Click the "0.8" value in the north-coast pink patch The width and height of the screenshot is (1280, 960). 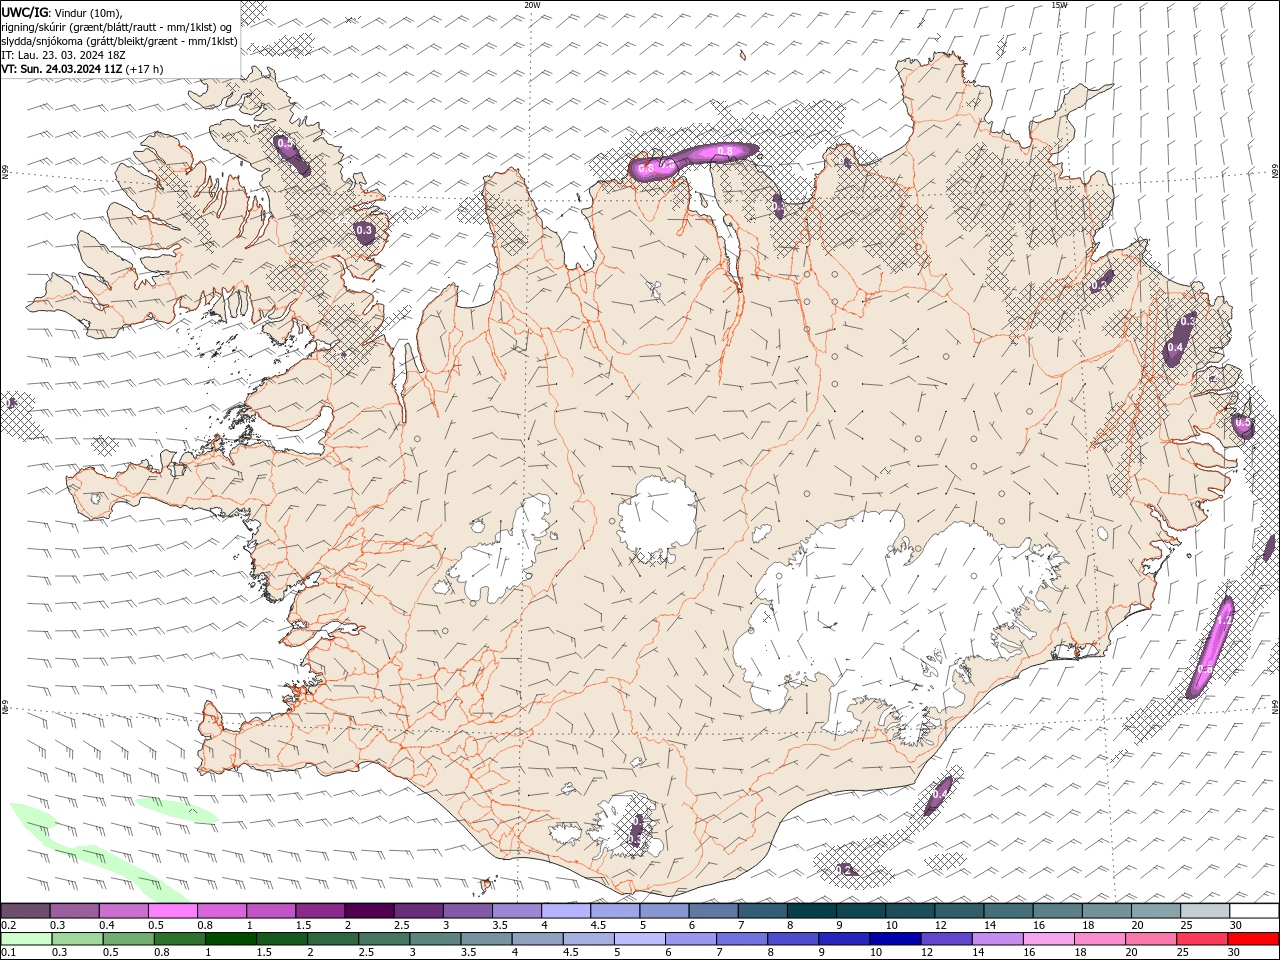pyautogui.click(x=726, y=151)
